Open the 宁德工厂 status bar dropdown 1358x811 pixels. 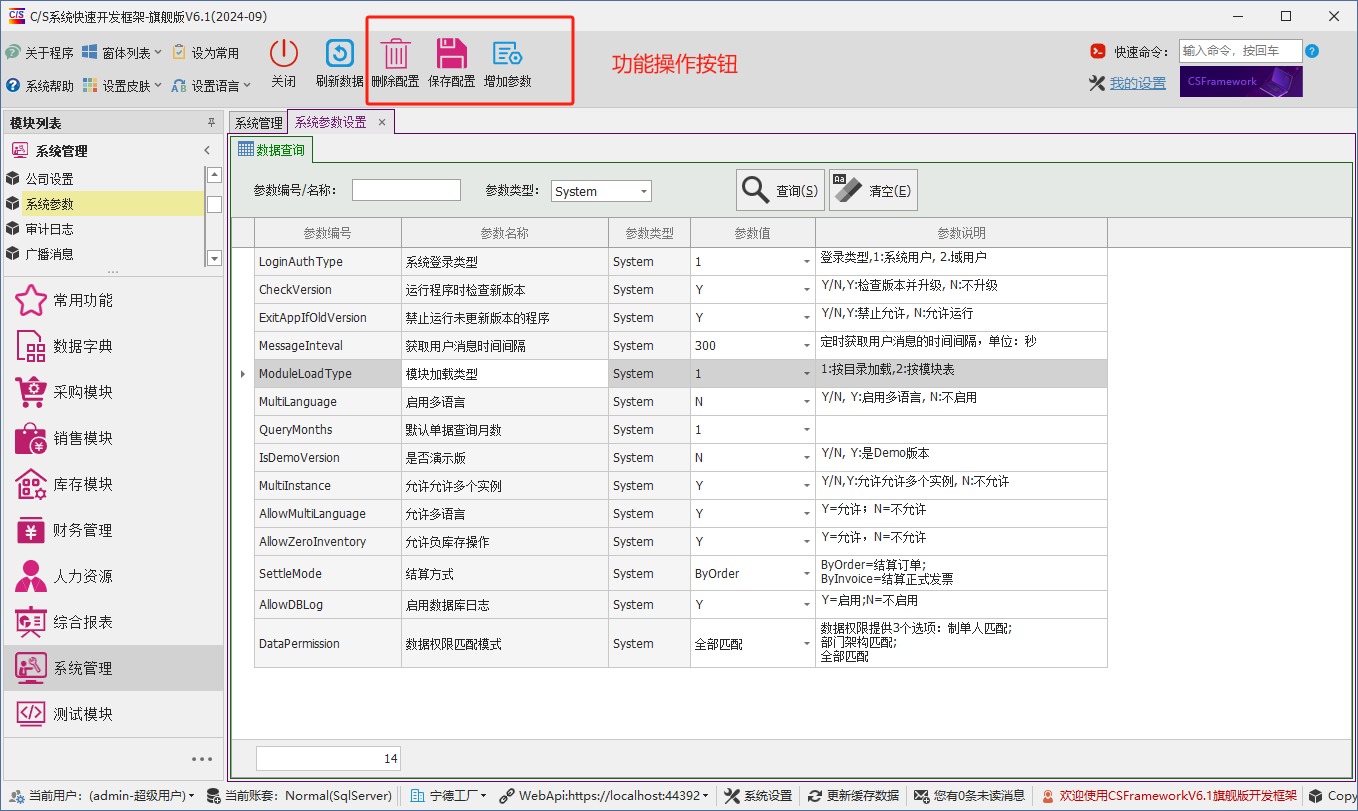[x=450, y=796]
